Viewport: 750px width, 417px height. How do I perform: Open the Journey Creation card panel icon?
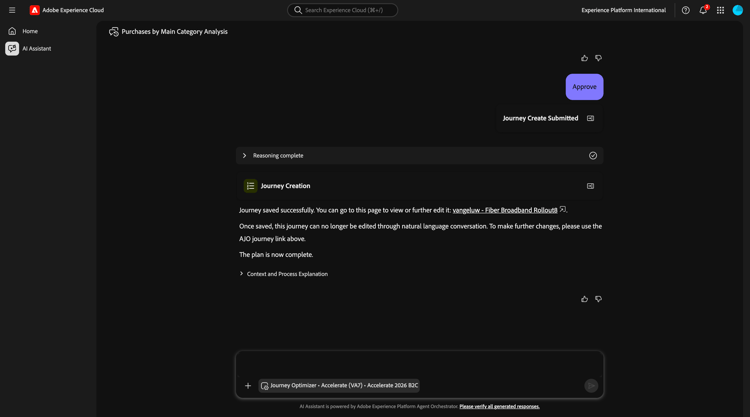(591, 186)
